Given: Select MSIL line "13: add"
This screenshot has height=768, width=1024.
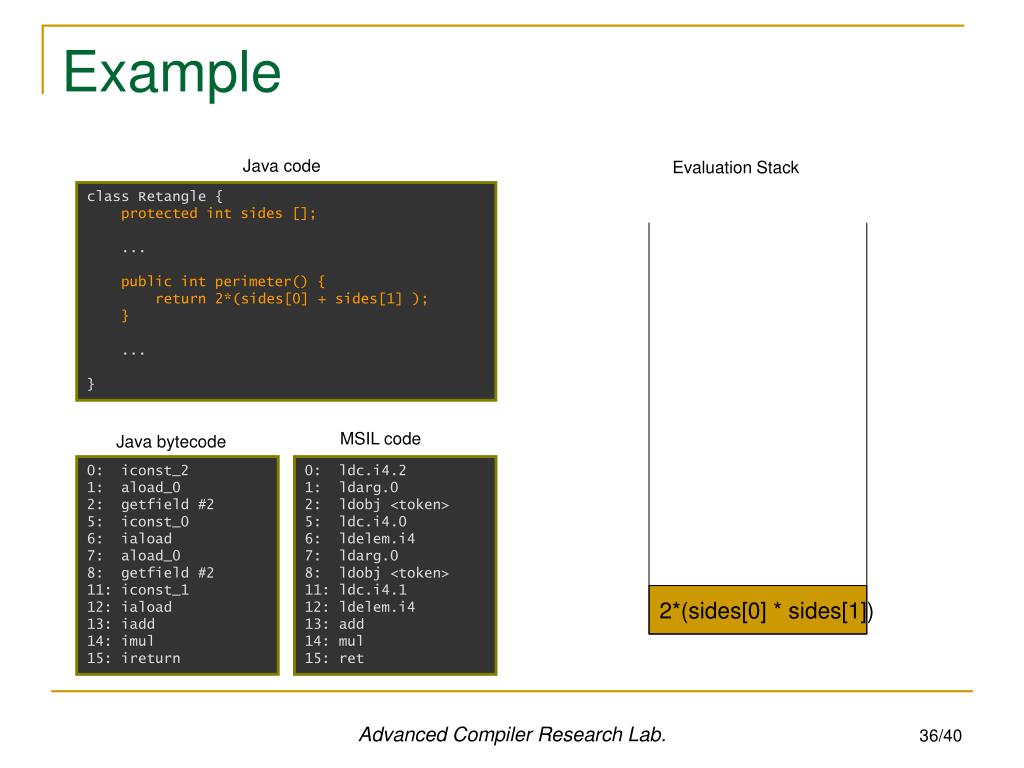Looking at the screenshot, I should click(x=334, y=624).
